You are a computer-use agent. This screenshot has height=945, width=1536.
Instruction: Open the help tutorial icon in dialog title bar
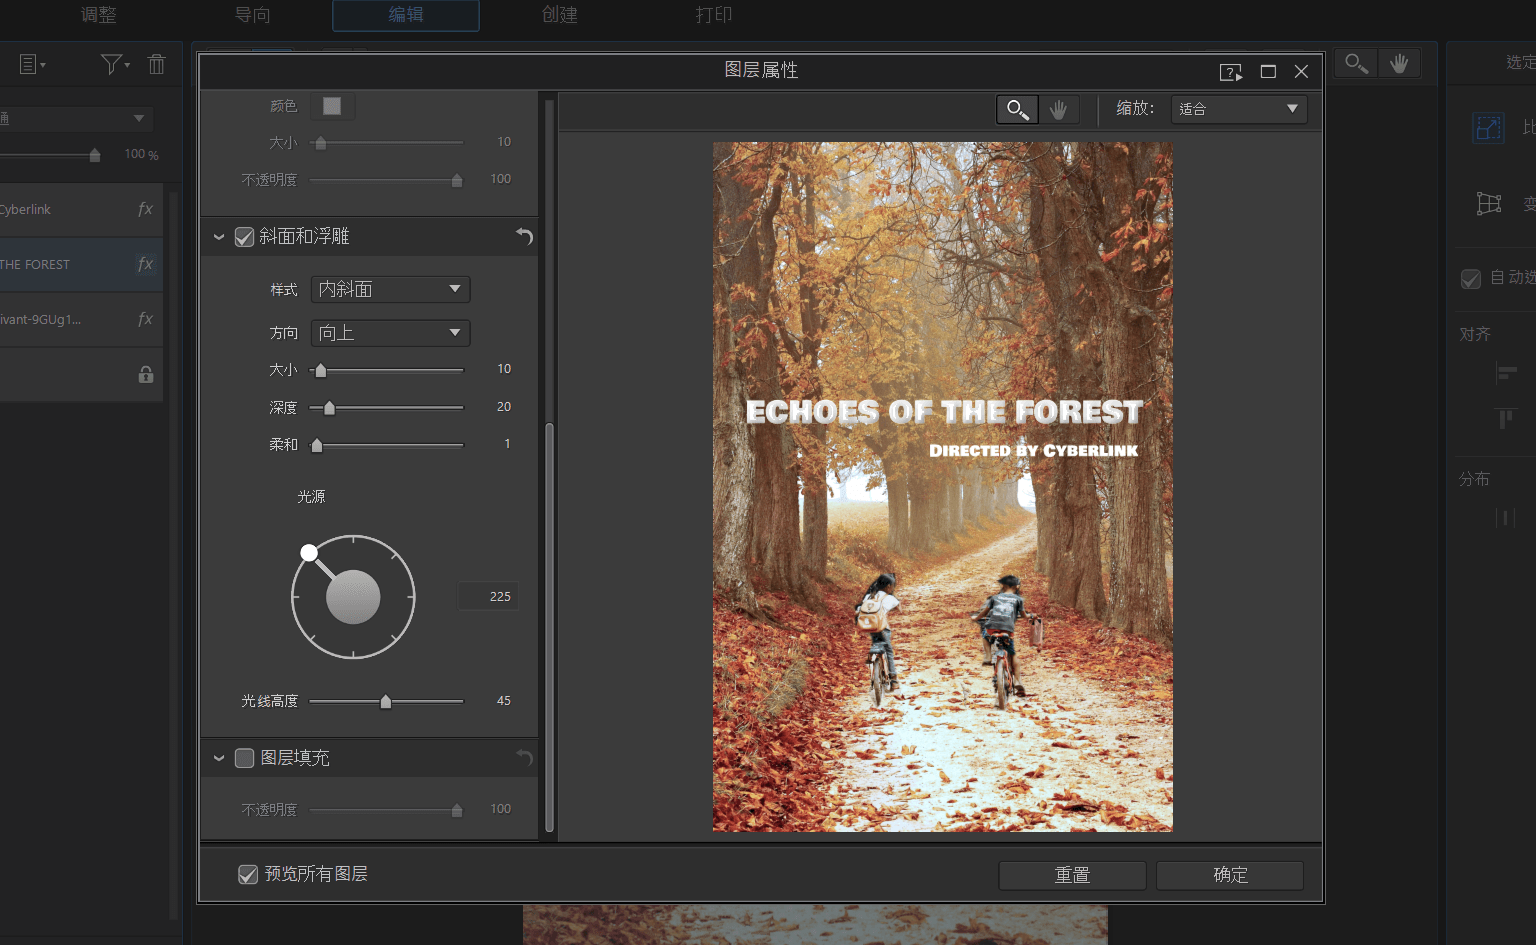click(x=1230, y=72)
